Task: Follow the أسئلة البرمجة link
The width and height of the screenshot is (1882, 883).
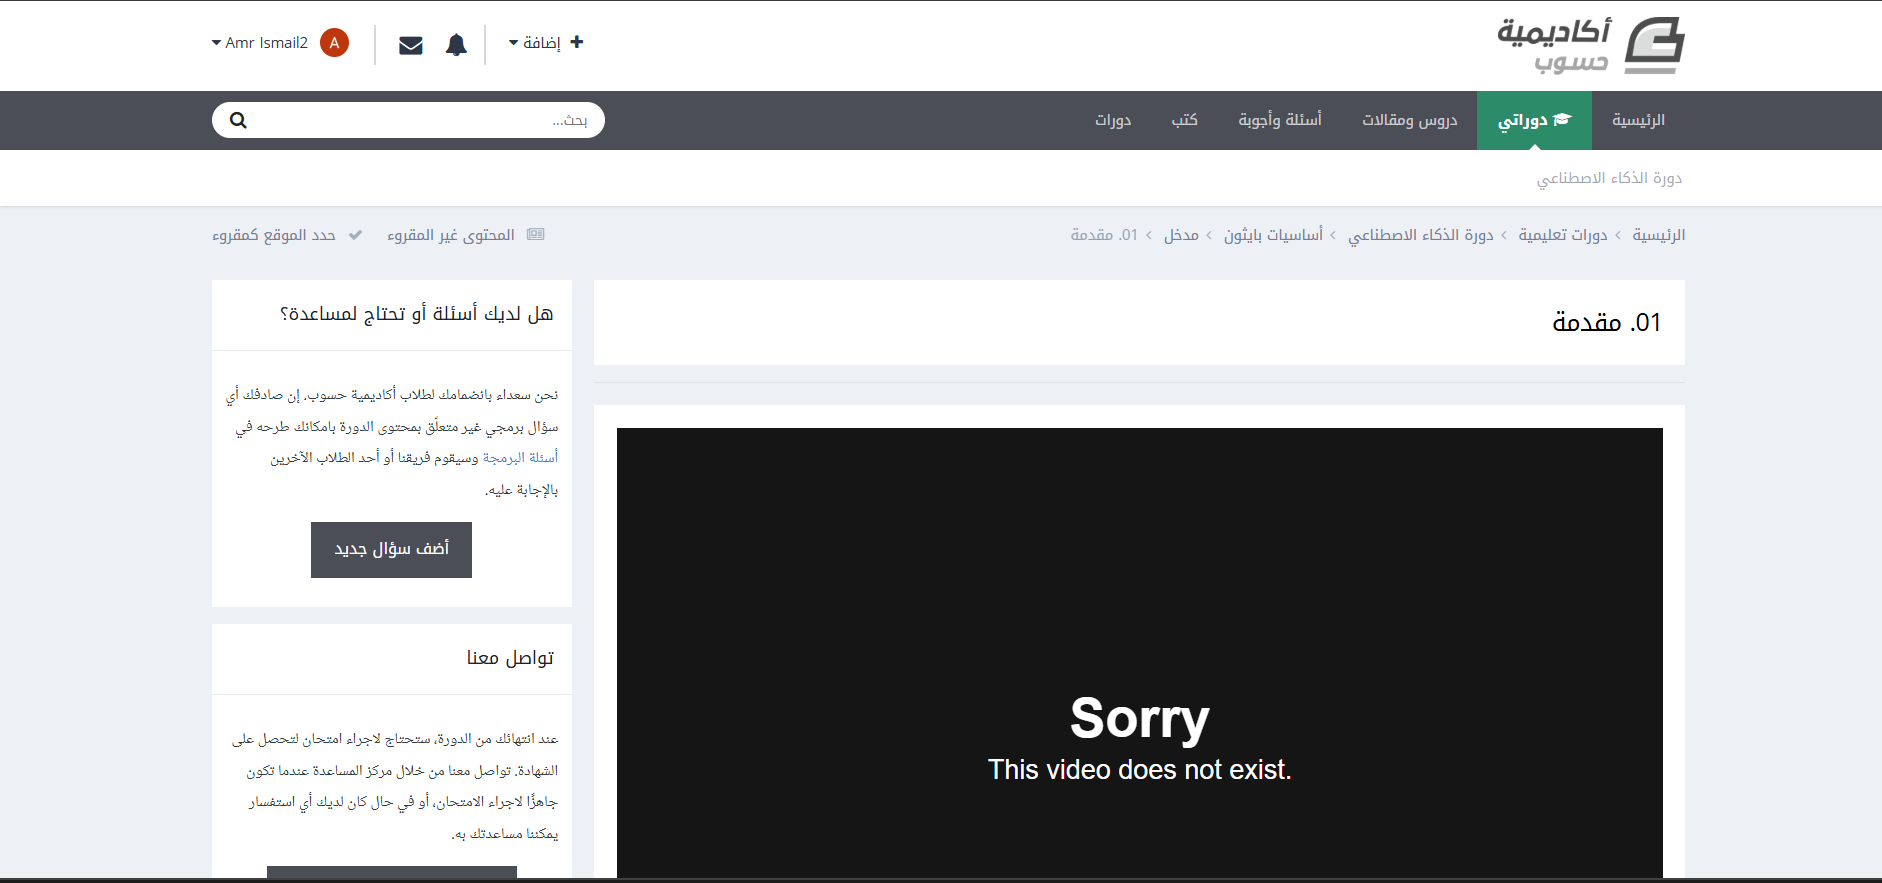Action: 520,457
